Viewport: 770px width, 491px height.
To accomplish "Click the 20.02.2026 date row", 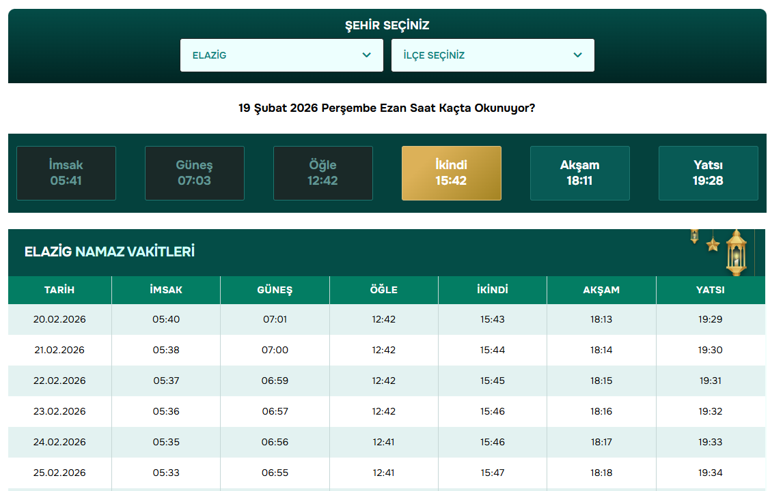I will pos(386,319).
